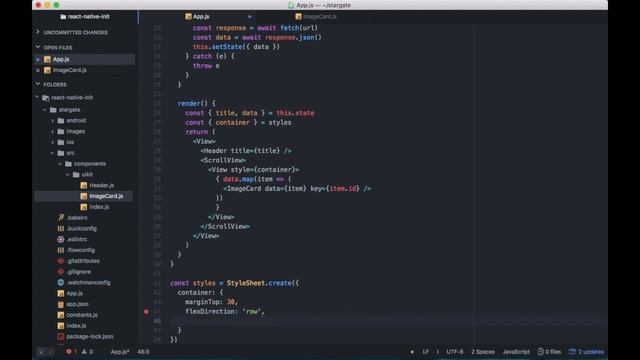Select the package-lock.json file icon

point(61,336)
